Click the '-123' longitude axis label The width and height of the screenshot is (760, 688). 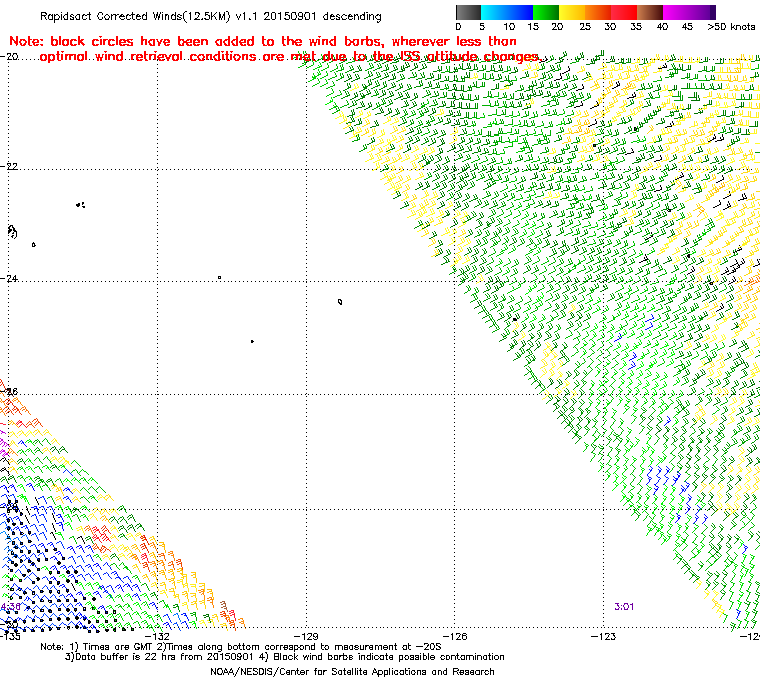pyautogui.click(x=603, y=636)
